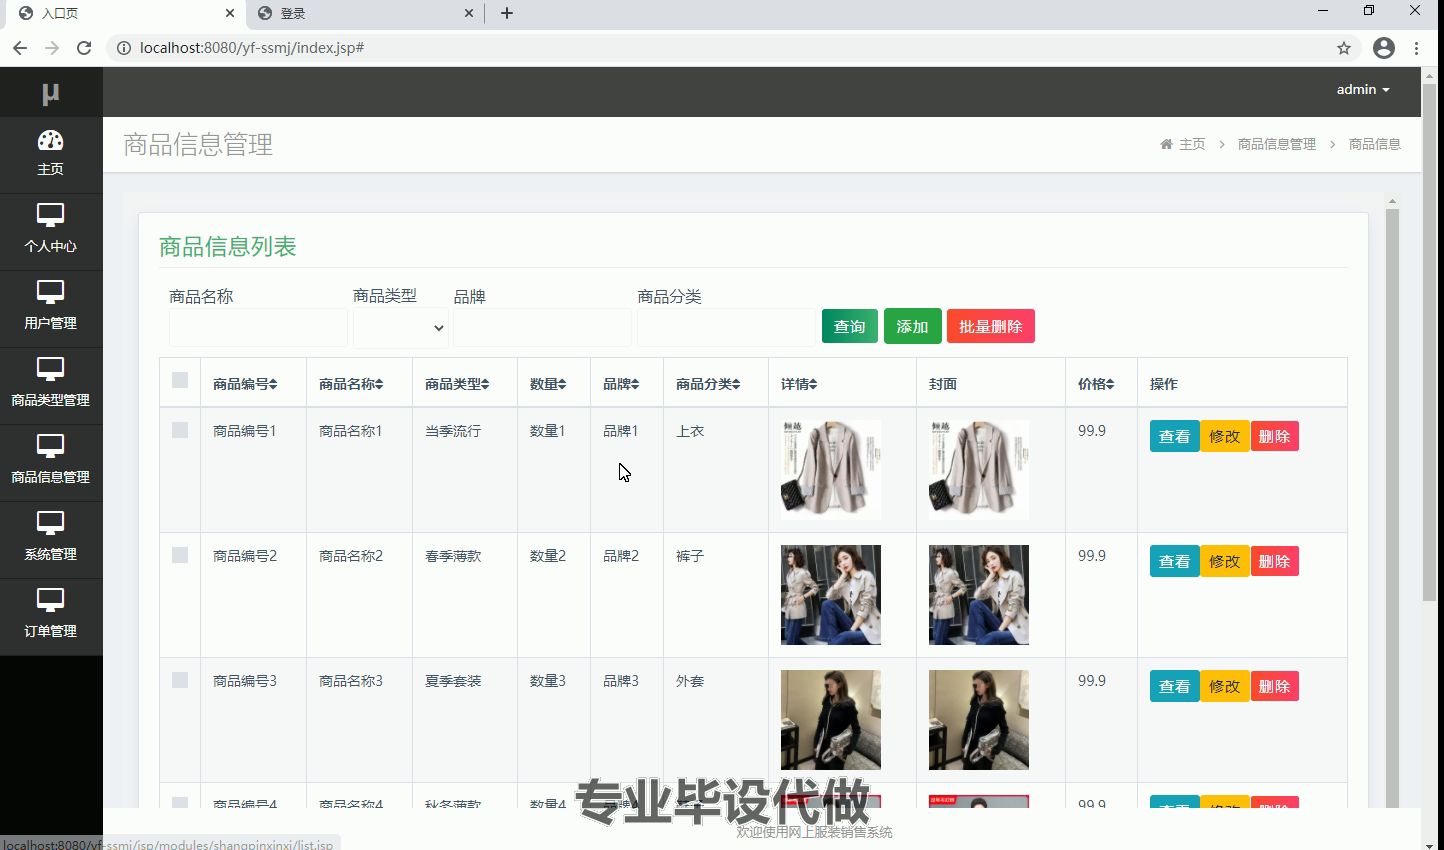Click 商品信息 in the breadcrumb
This screenshot has width=1444, height=850.
[1375, 144]
